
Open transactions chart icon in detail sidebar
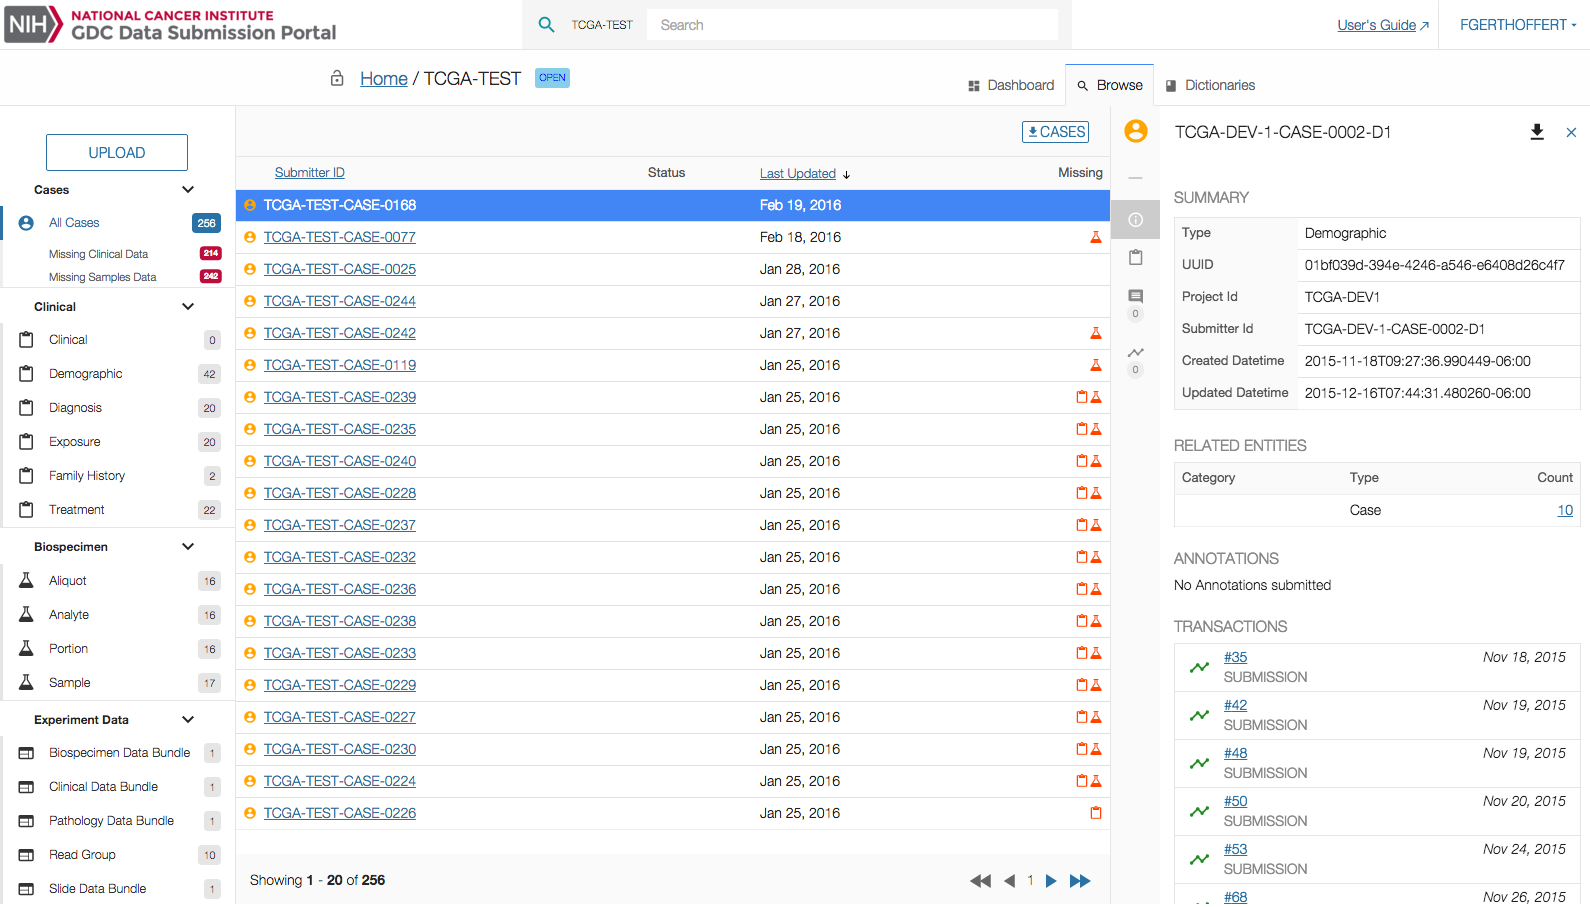point(1135,353)
